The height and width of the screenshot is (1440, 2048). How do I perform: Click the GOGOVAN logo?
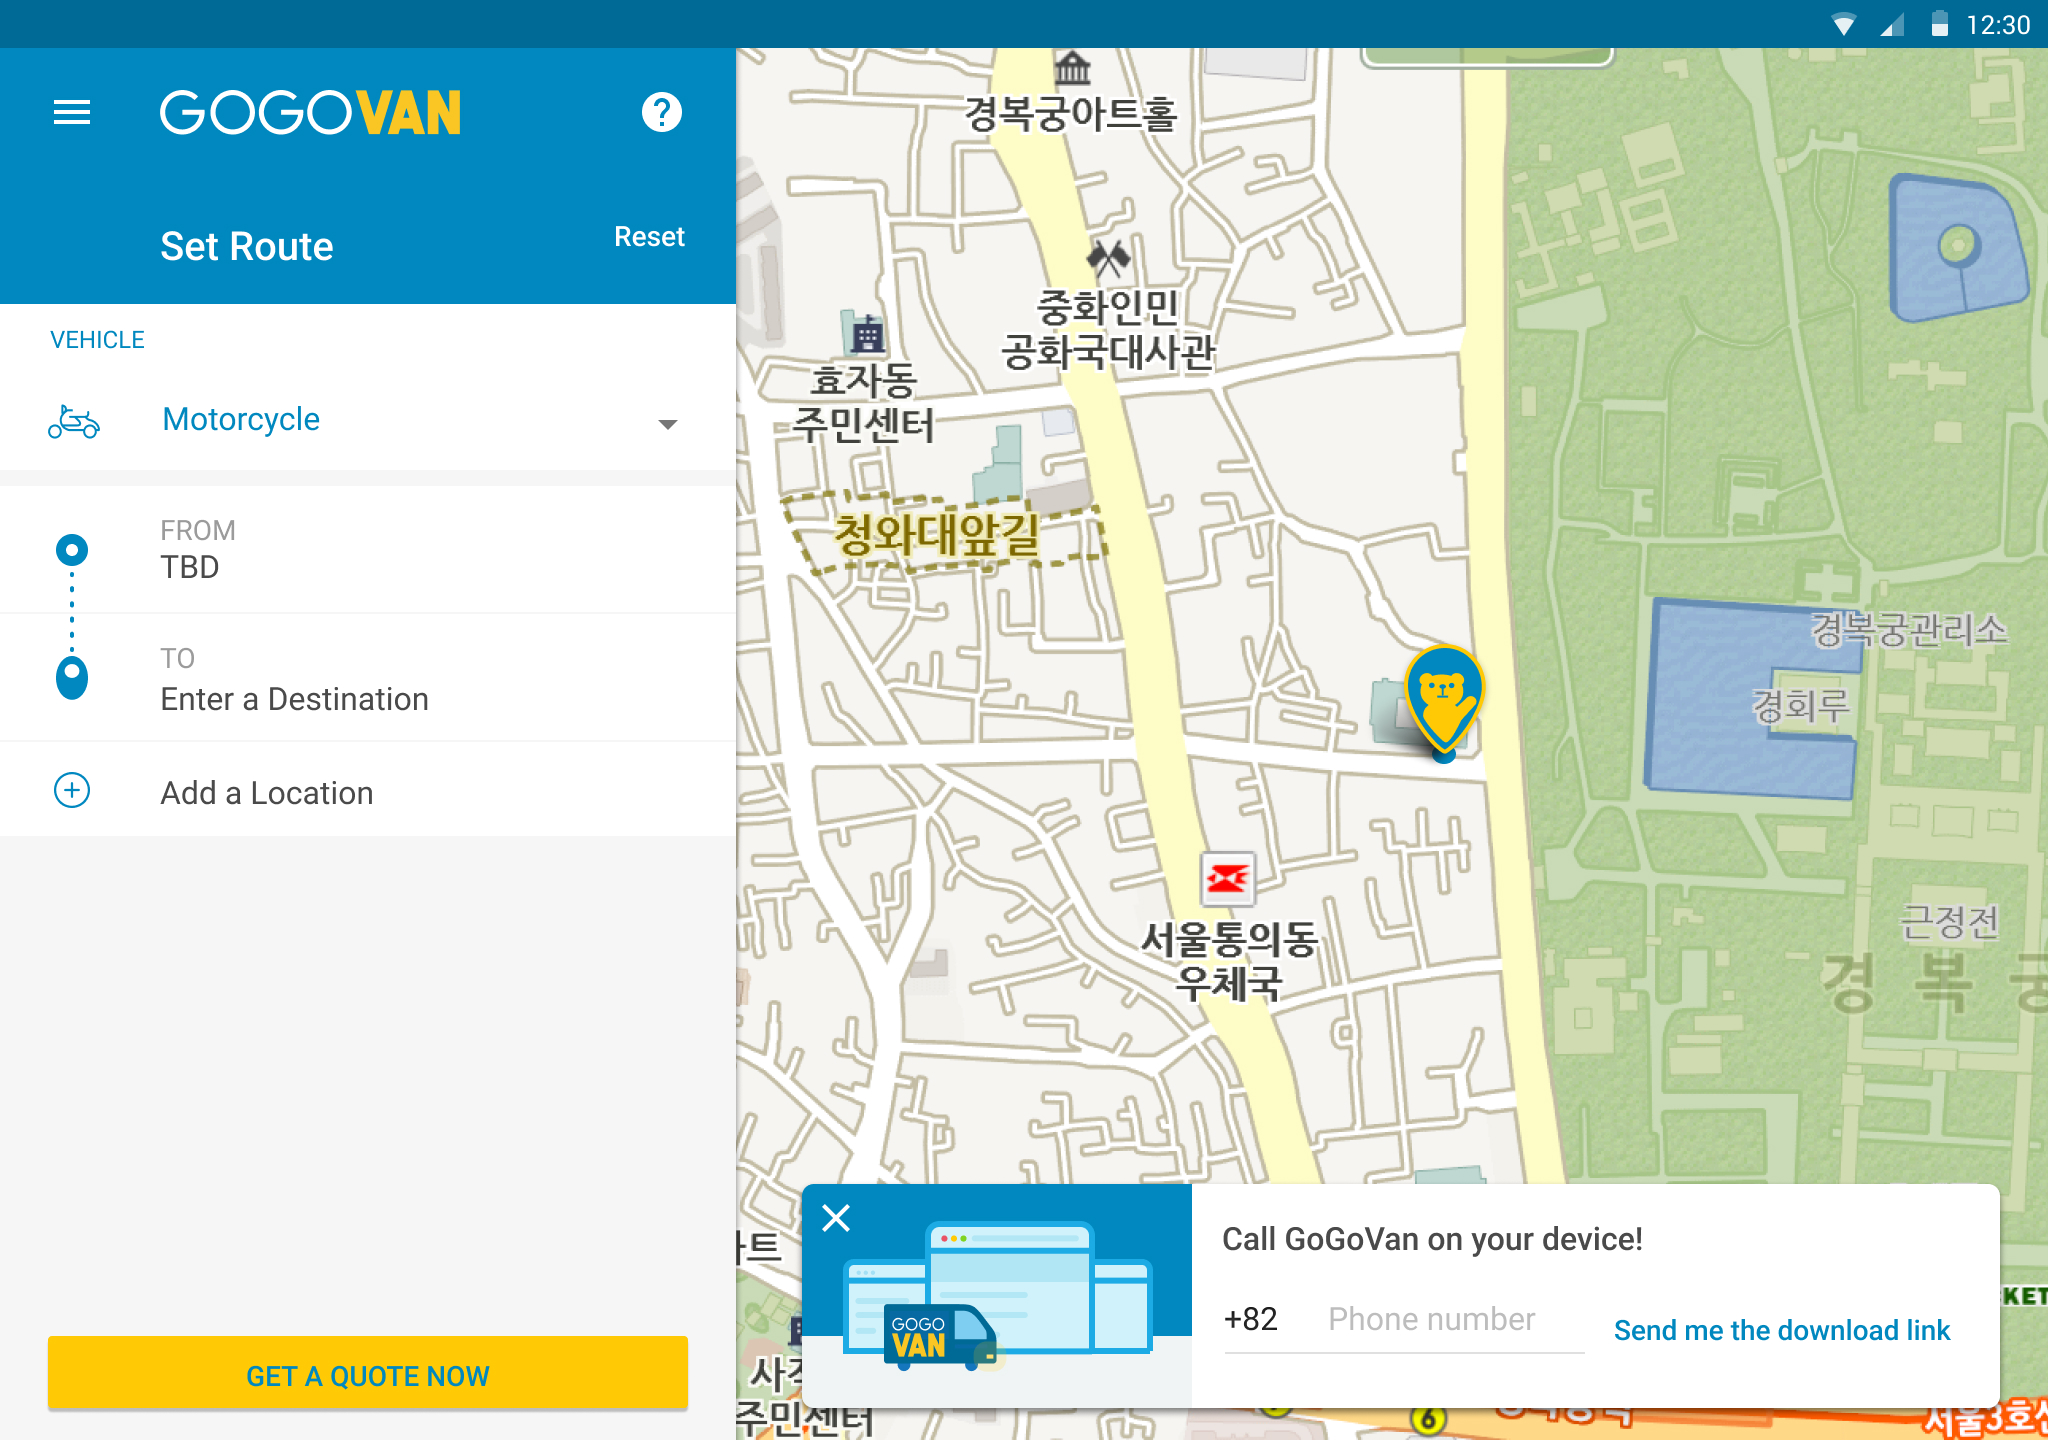[311, 112]
